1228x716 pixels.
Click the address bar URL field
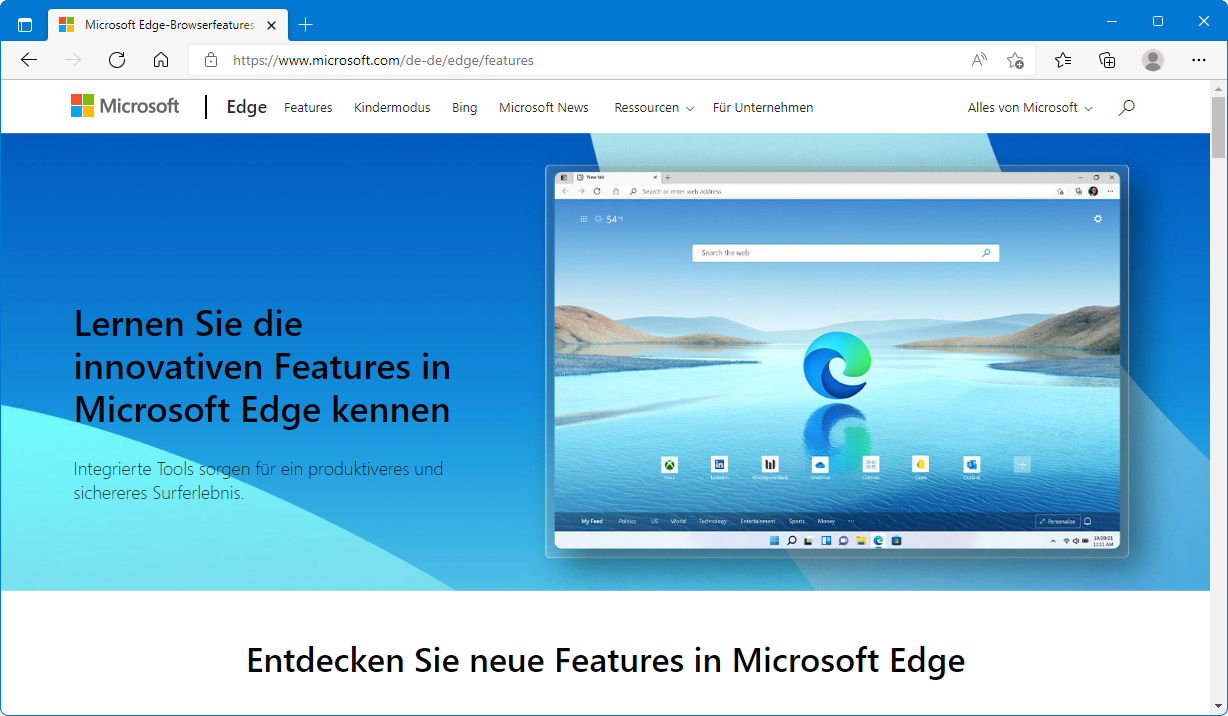point(580,60)
